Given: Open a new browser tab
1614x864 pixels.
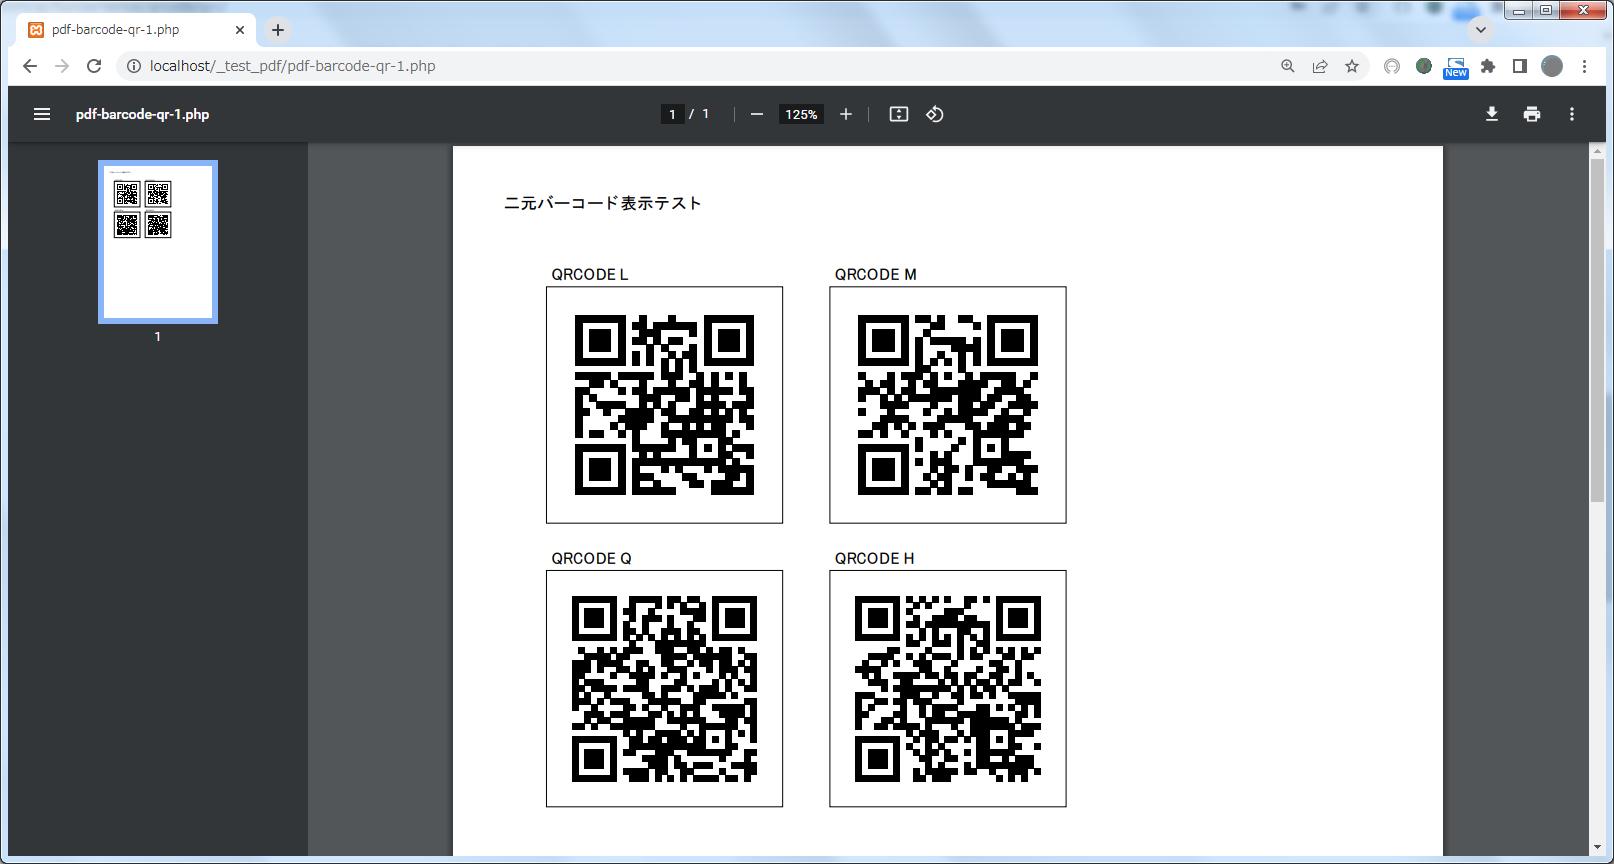Looking at the screenshot, I should (278, 30).
